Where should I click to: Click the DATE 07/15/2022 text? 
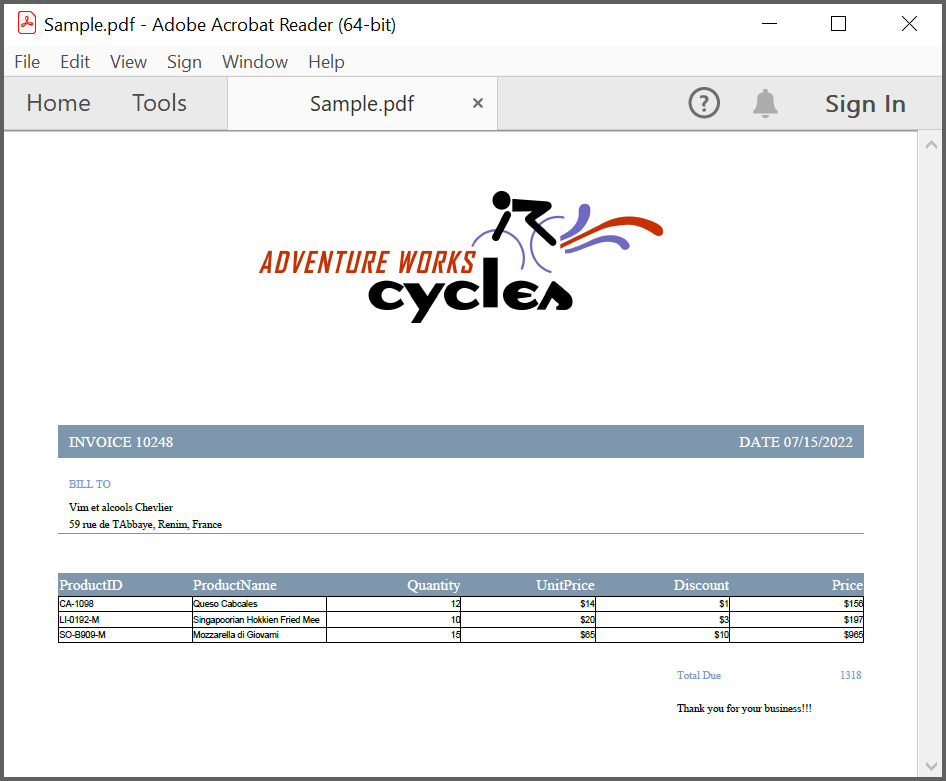point(796,442)
